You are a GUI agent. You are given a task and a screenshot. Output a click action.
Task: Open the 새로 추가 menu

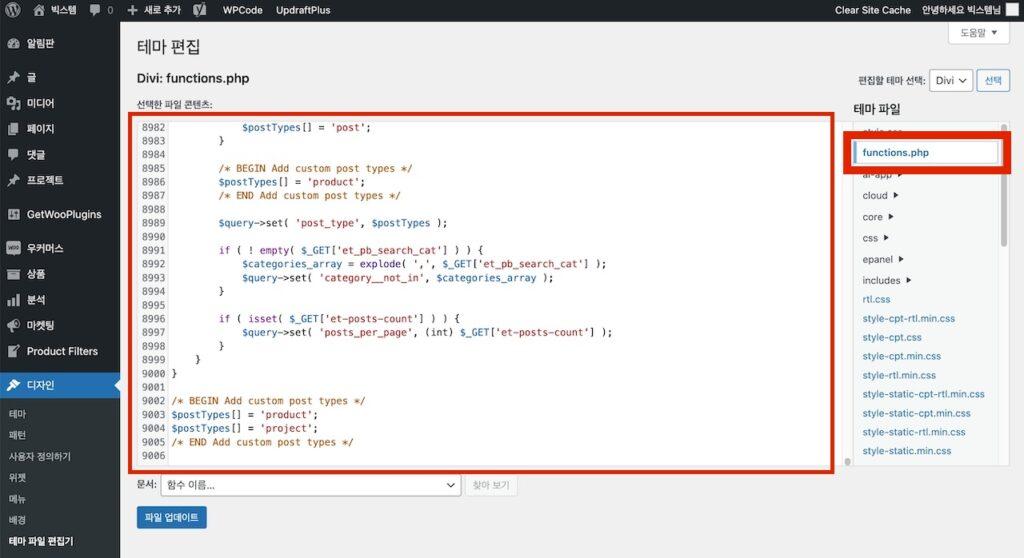[x=163, y=10]
